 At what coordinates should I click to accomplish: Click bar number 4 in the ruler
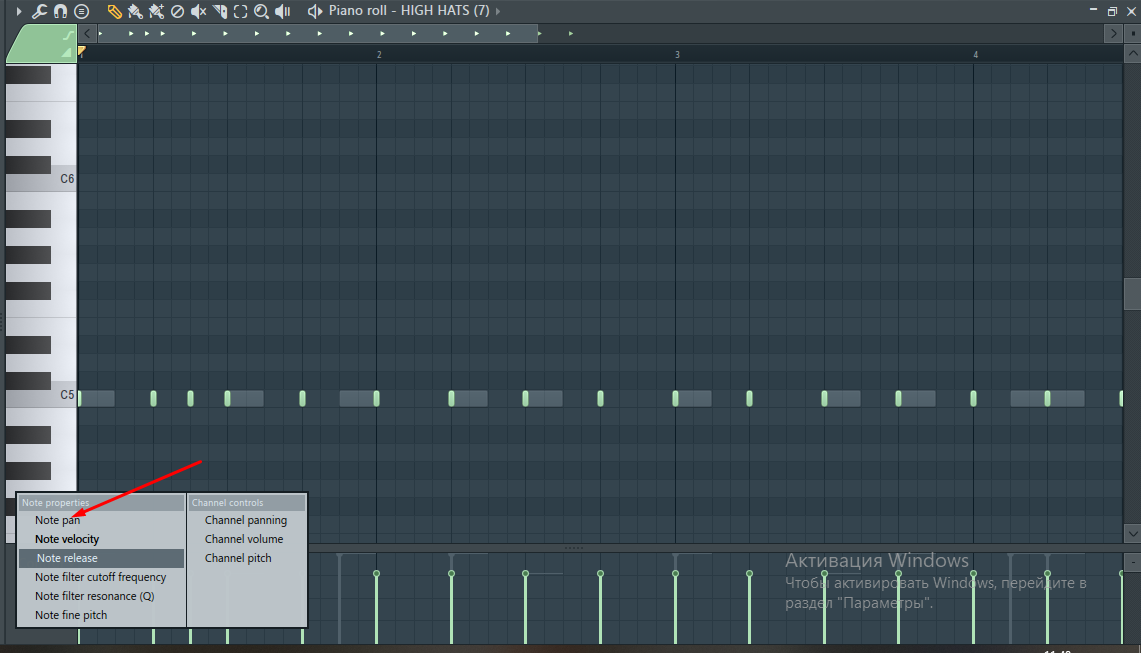tap(976, 55)
